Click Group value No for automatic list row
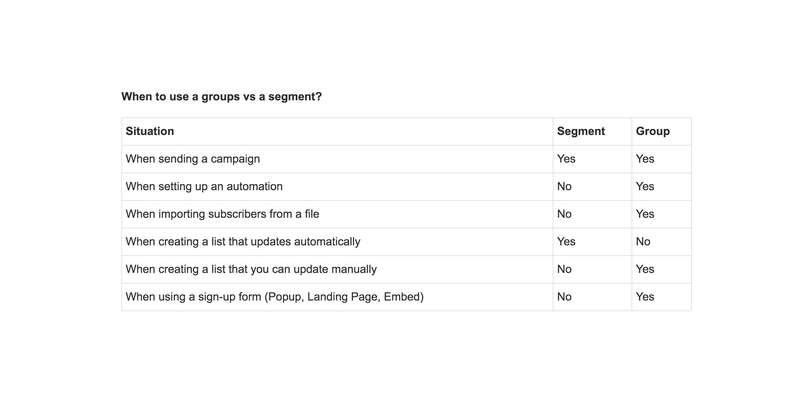Viewport: 799px width, 413px height. click(643, 242)
